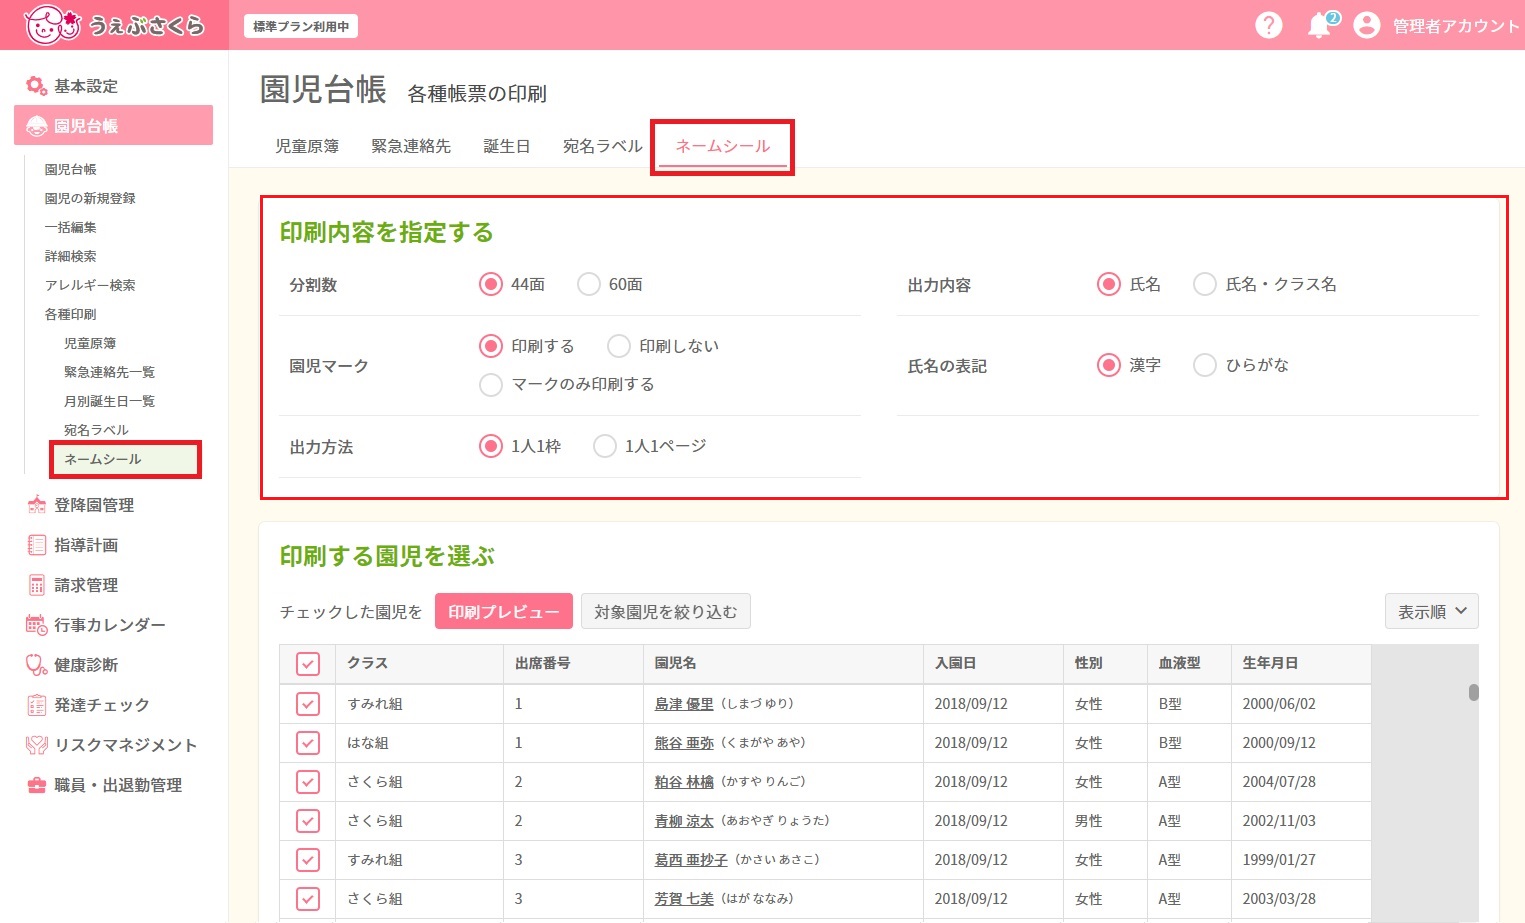The image size is (1525, 923).
Task: Open 宛名ラベル in sidebar submenu
Action: point(96,430)
